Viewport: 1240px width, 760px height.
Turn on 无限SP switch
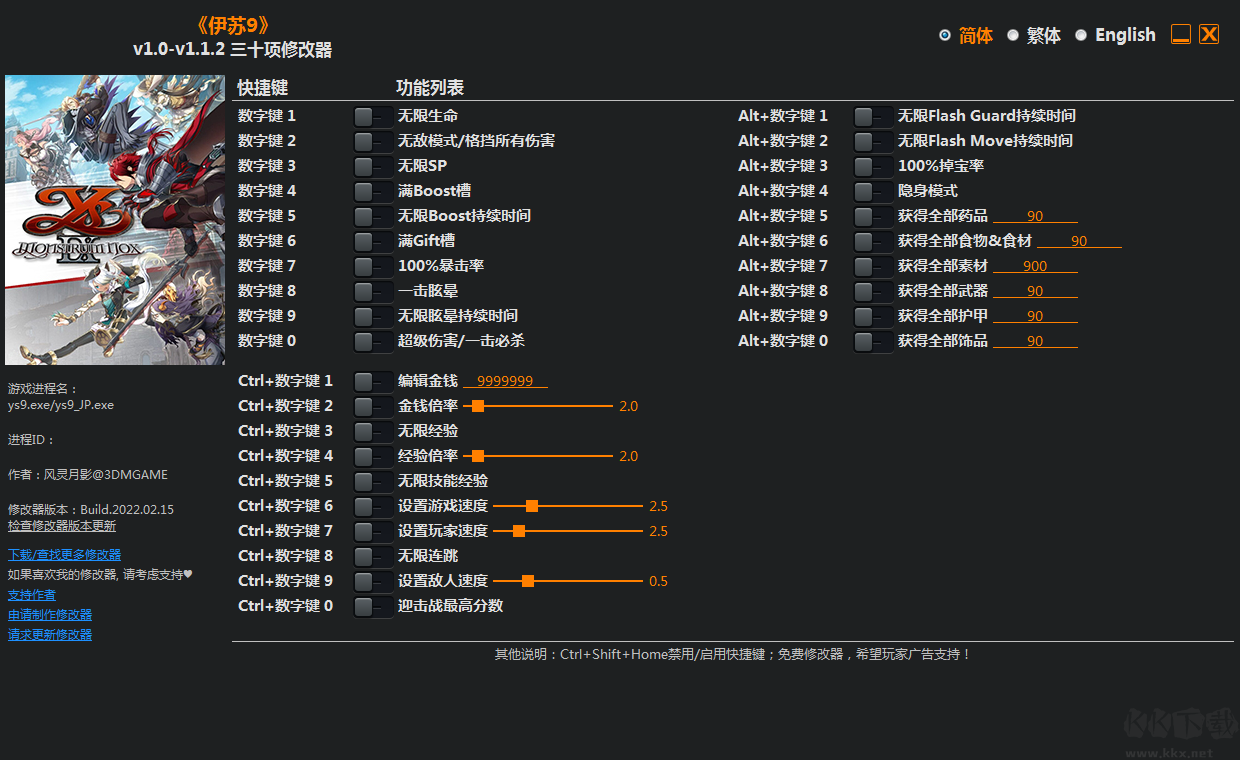coord(373,167)
